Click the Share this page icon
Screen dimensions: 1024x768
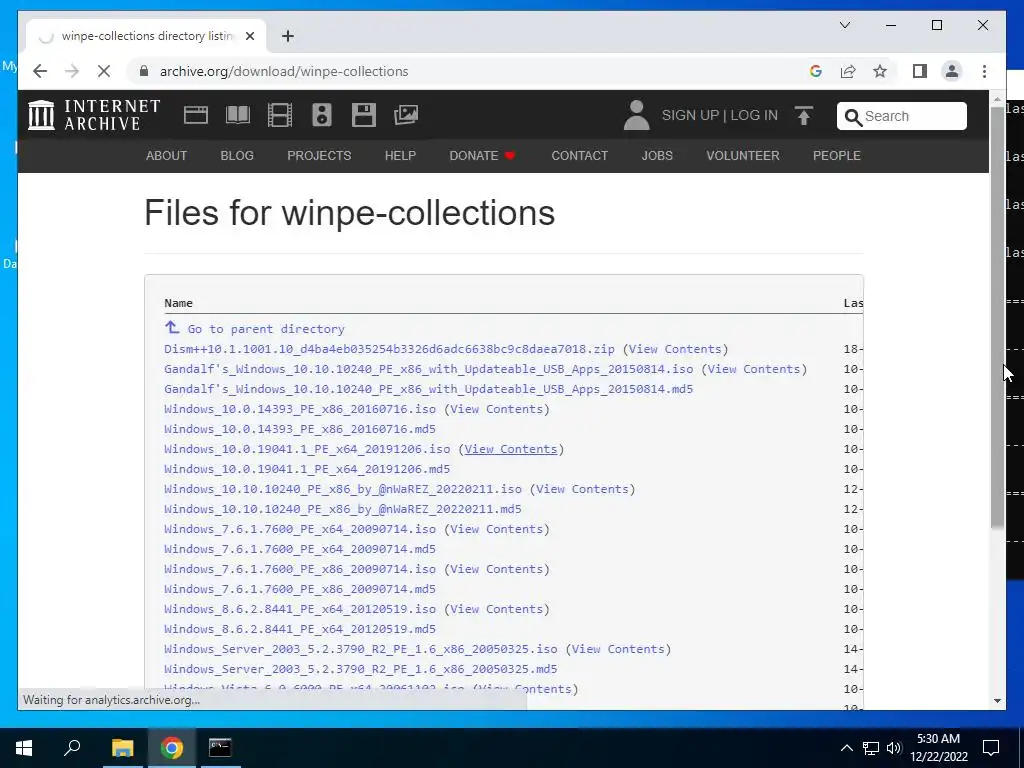tap(848, 71)
